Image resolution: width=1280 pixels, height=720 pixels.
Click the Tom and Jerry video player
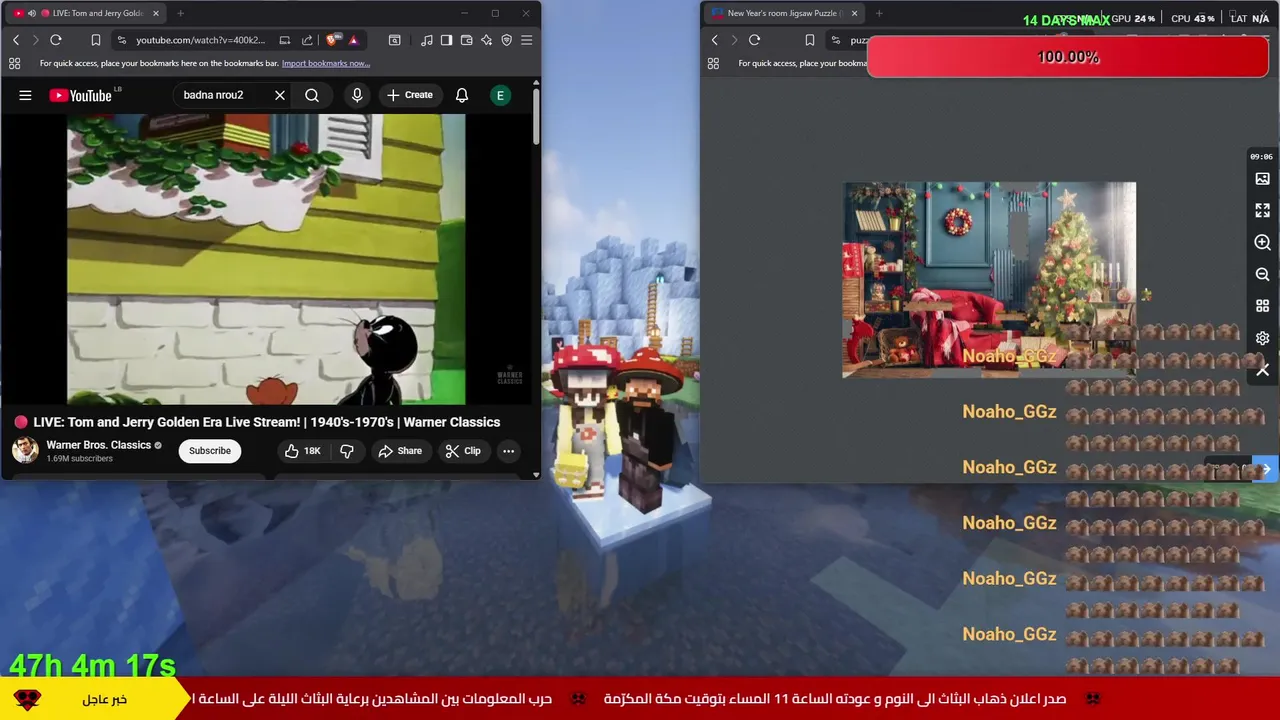pyautogui.click(x=266, y=259)
